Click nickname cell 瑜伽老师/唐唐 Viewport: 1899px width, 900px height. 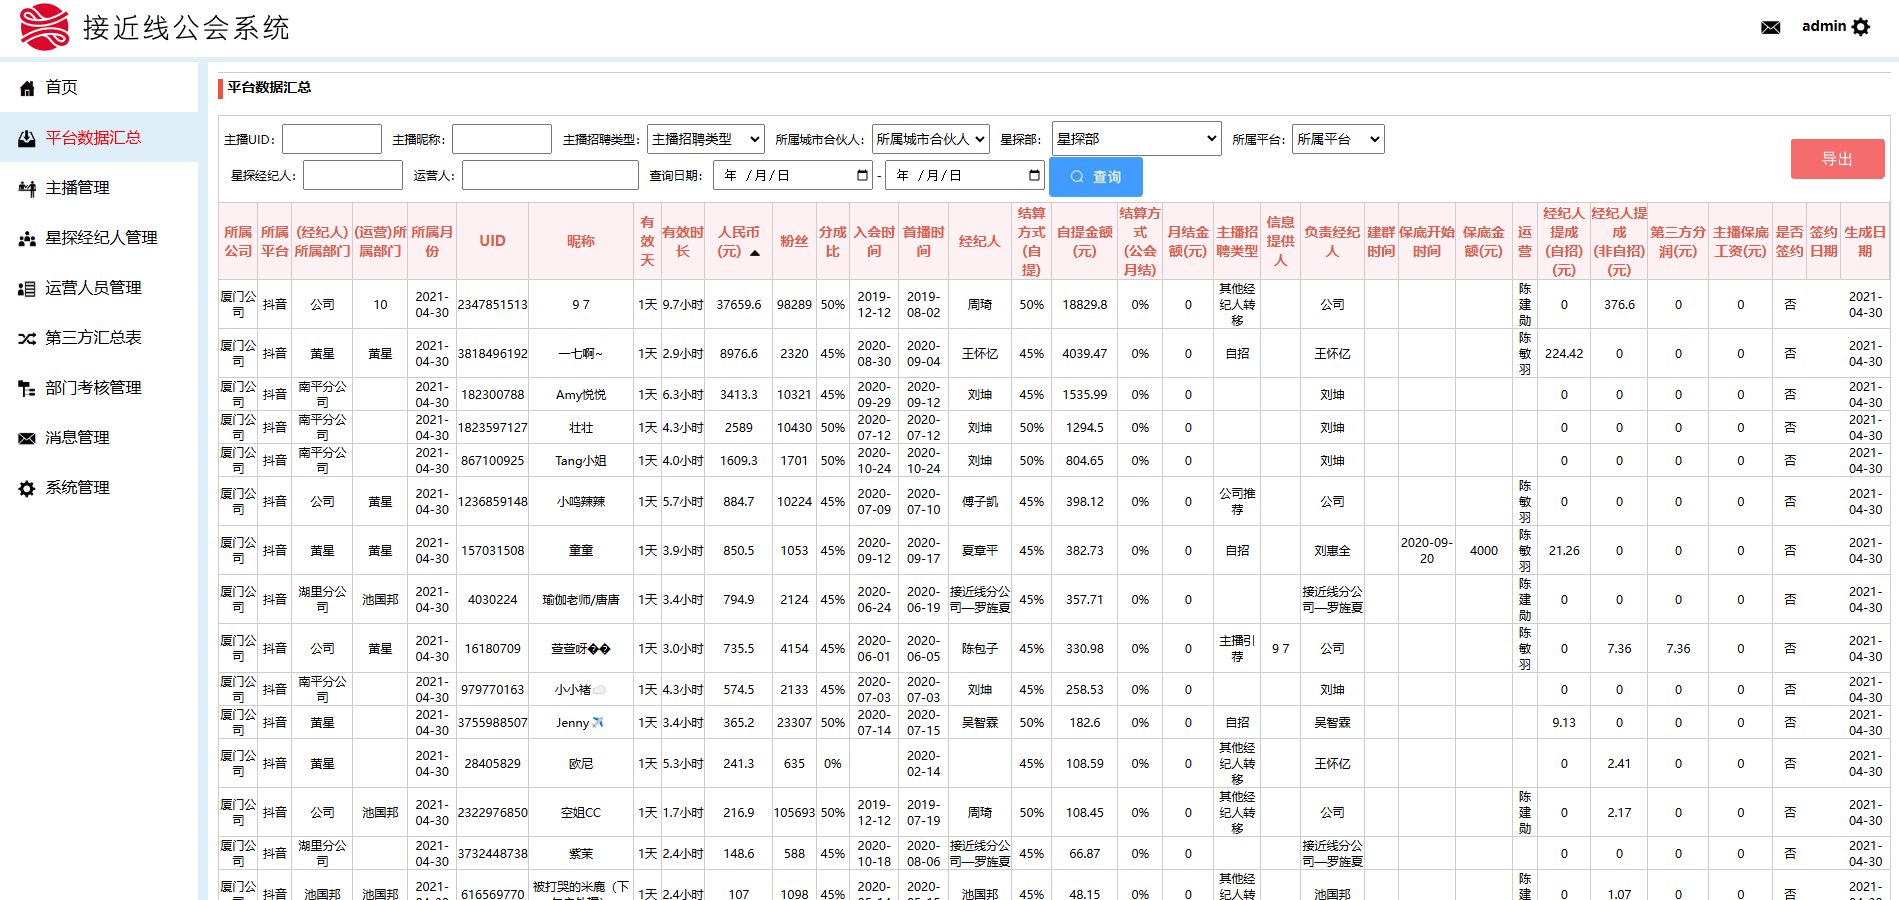pyautogui.click(x=581, y=600)
